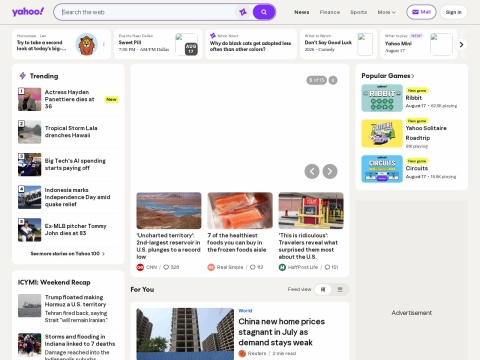Open Indonesia Independence Day story

pos(77,197)
